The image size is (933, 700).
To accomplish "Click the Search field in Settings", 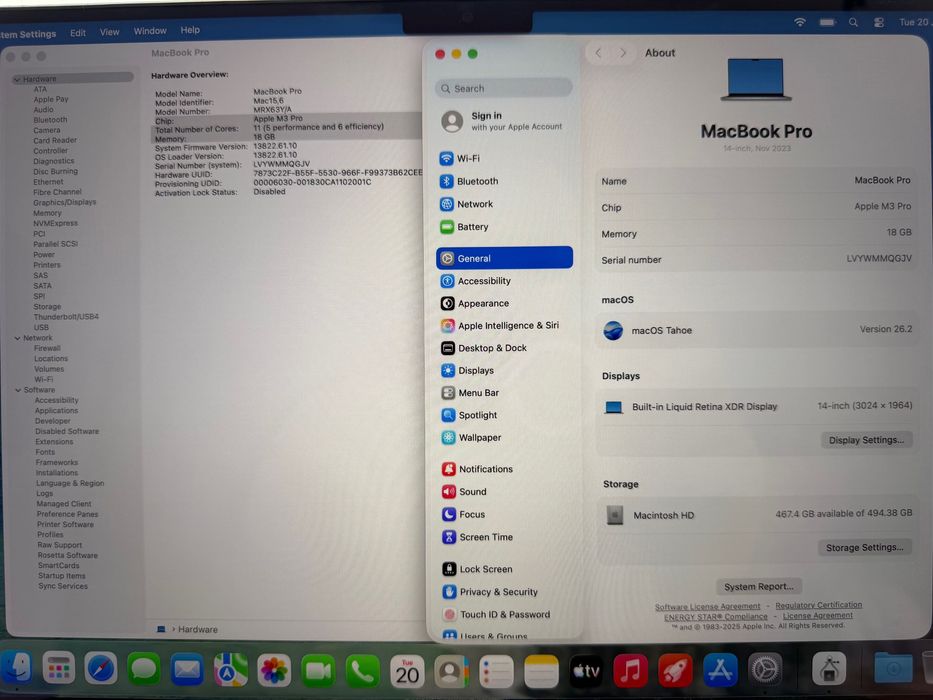I will [503, 88].
